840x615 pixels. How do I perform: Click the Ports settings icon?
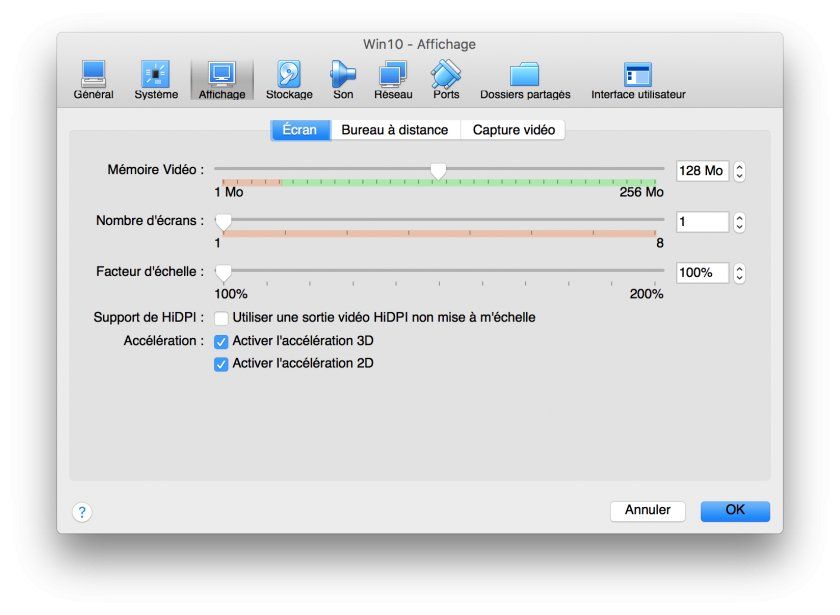tap(445, 75)
